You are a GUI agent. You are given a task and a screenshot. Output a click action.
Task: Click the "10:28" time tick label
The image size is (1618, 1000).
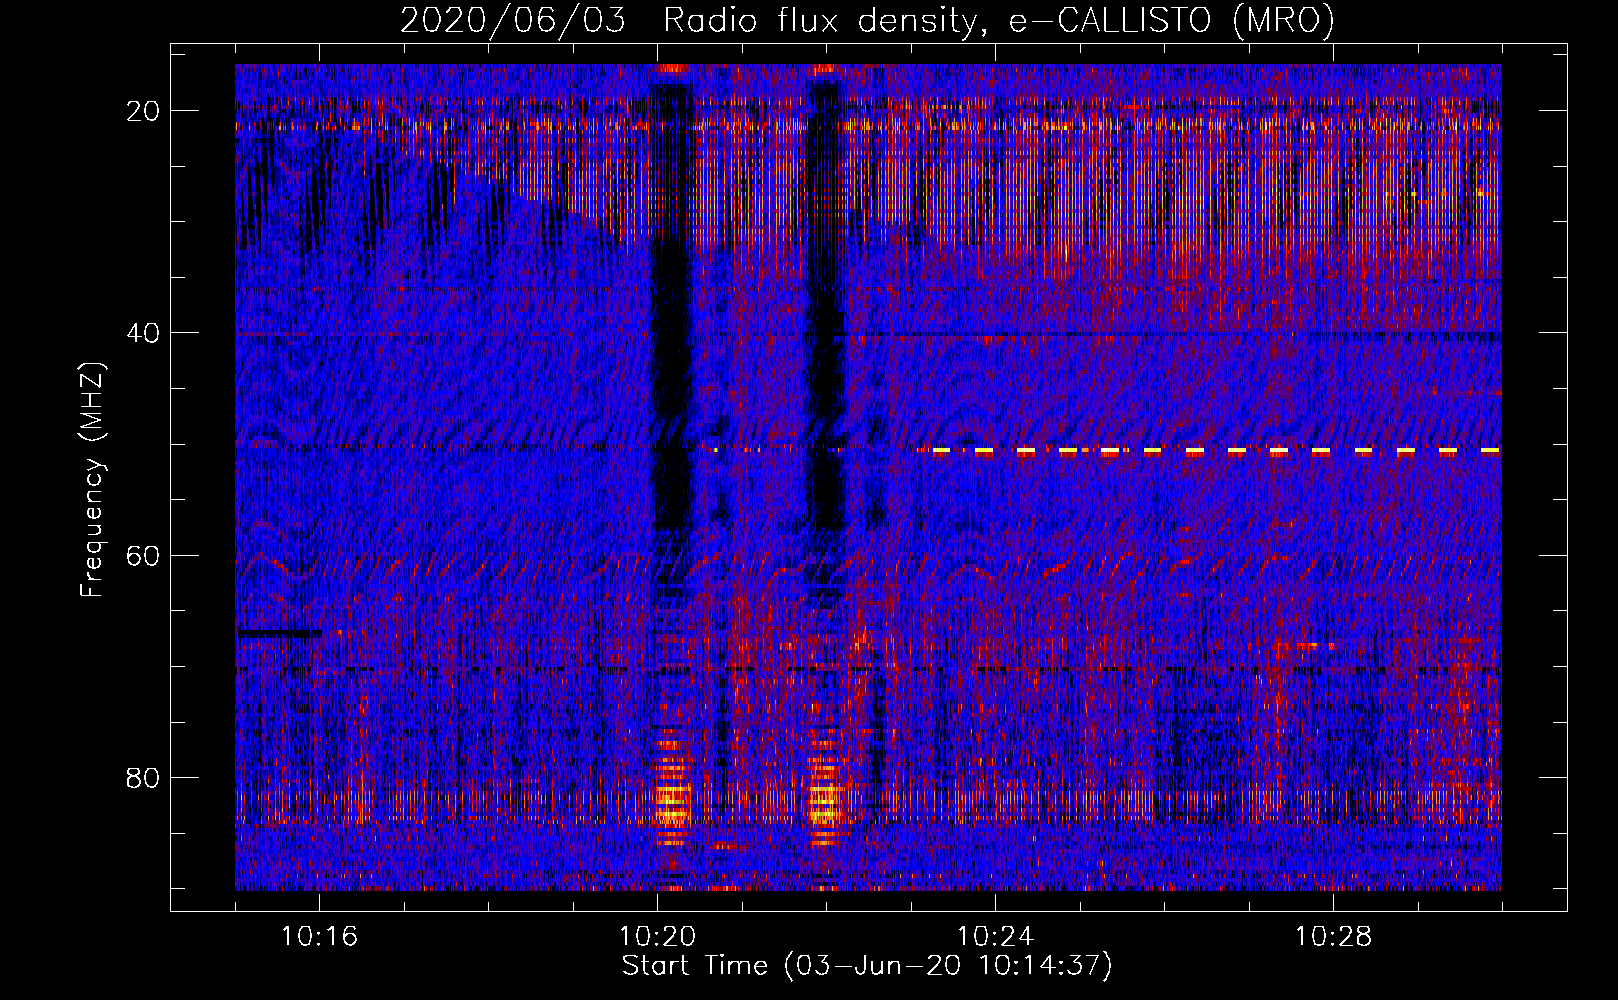(x=1333, y=937)
